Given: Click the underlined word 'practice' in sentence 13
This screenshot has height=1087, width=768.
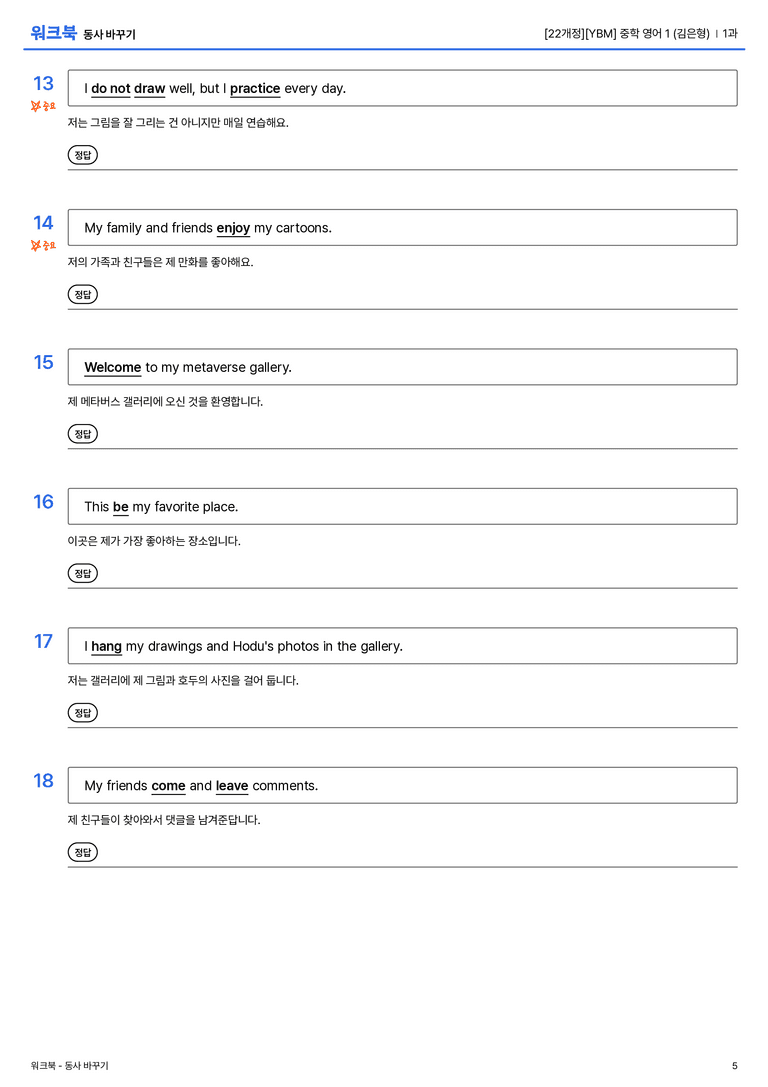Looking at the screenshot, I should 255,89.
